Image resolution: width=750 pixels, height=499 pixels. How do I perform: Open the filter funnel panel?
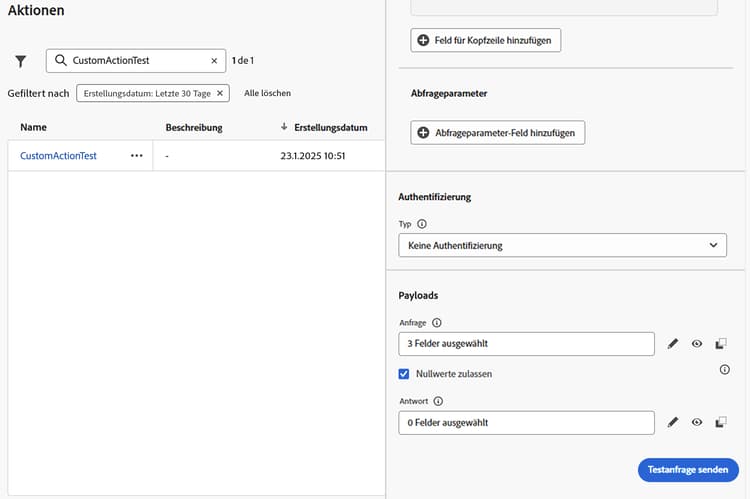pos(21,61)
